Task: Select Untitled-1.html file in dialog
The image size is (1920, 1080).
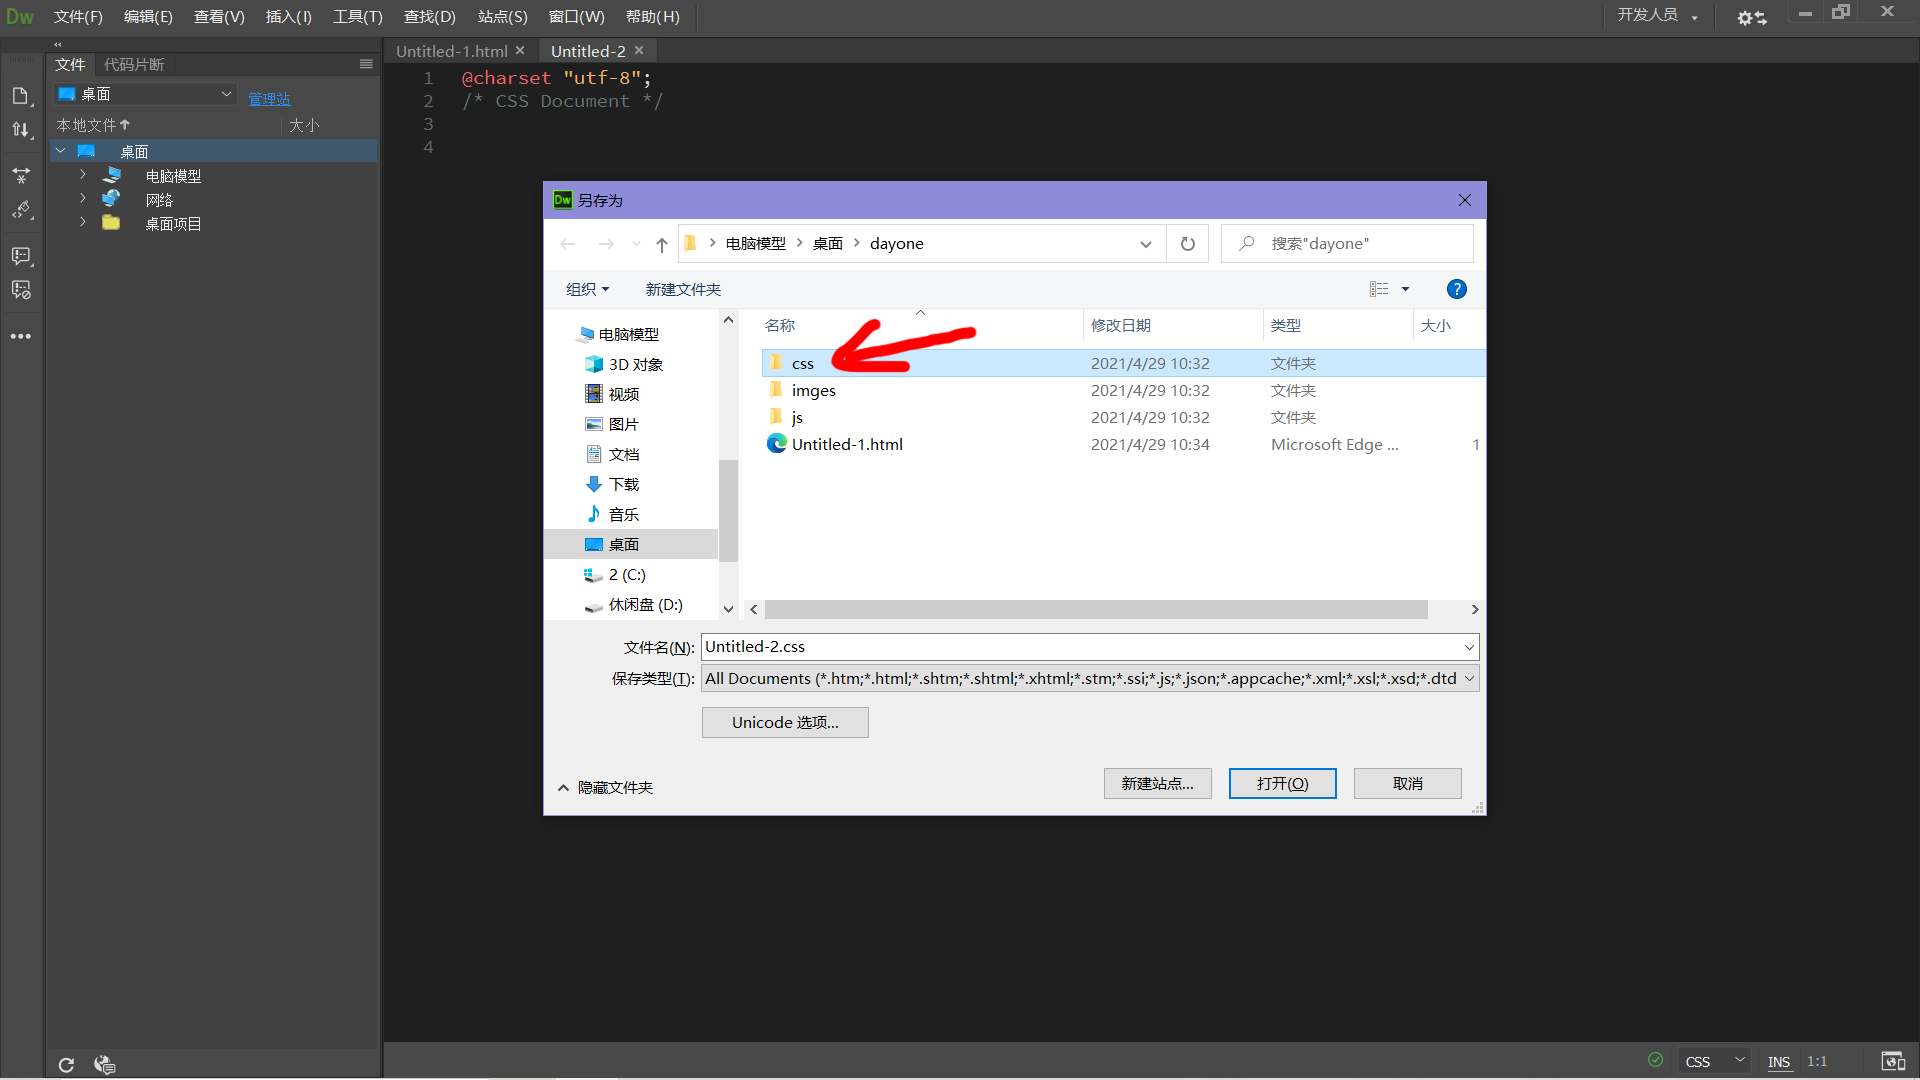Action: (x=1122, y=445)
